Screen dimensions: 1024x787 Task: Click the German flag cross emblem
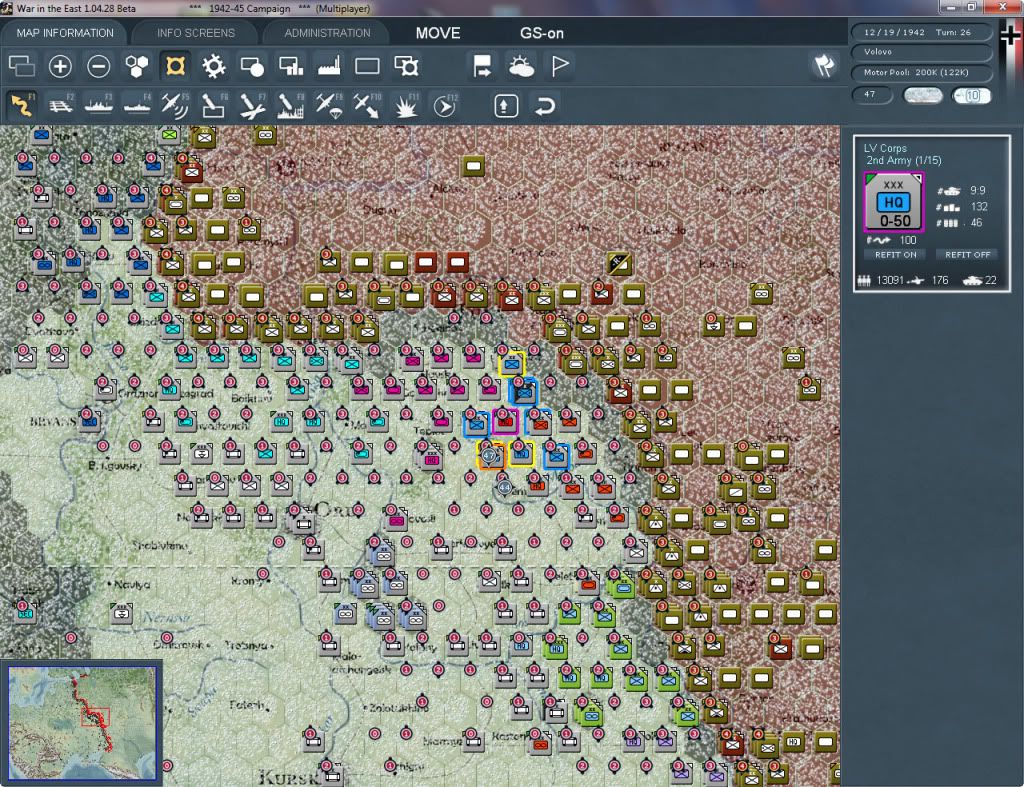pyautogui.click(x=1010, y=34)
